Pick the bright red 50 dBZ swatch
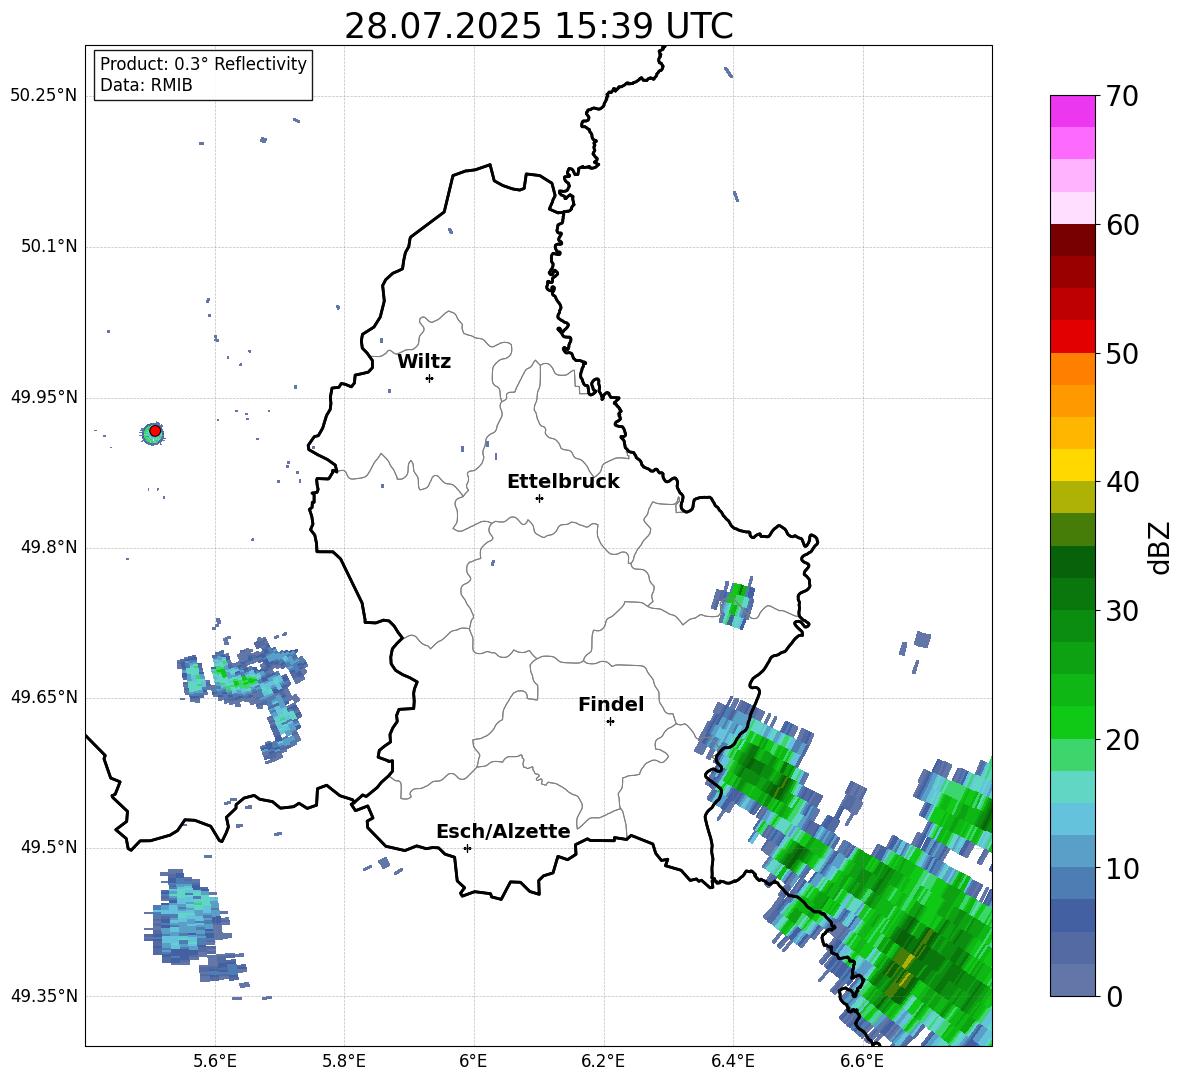 tap(1072, 337)
